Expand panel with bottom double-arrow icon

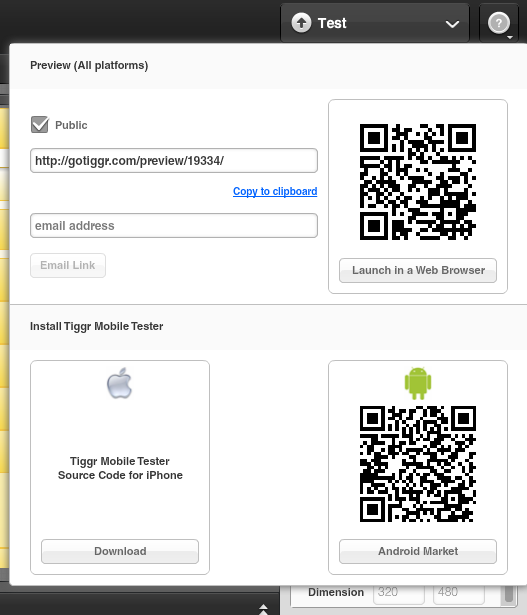click(264, 609)
